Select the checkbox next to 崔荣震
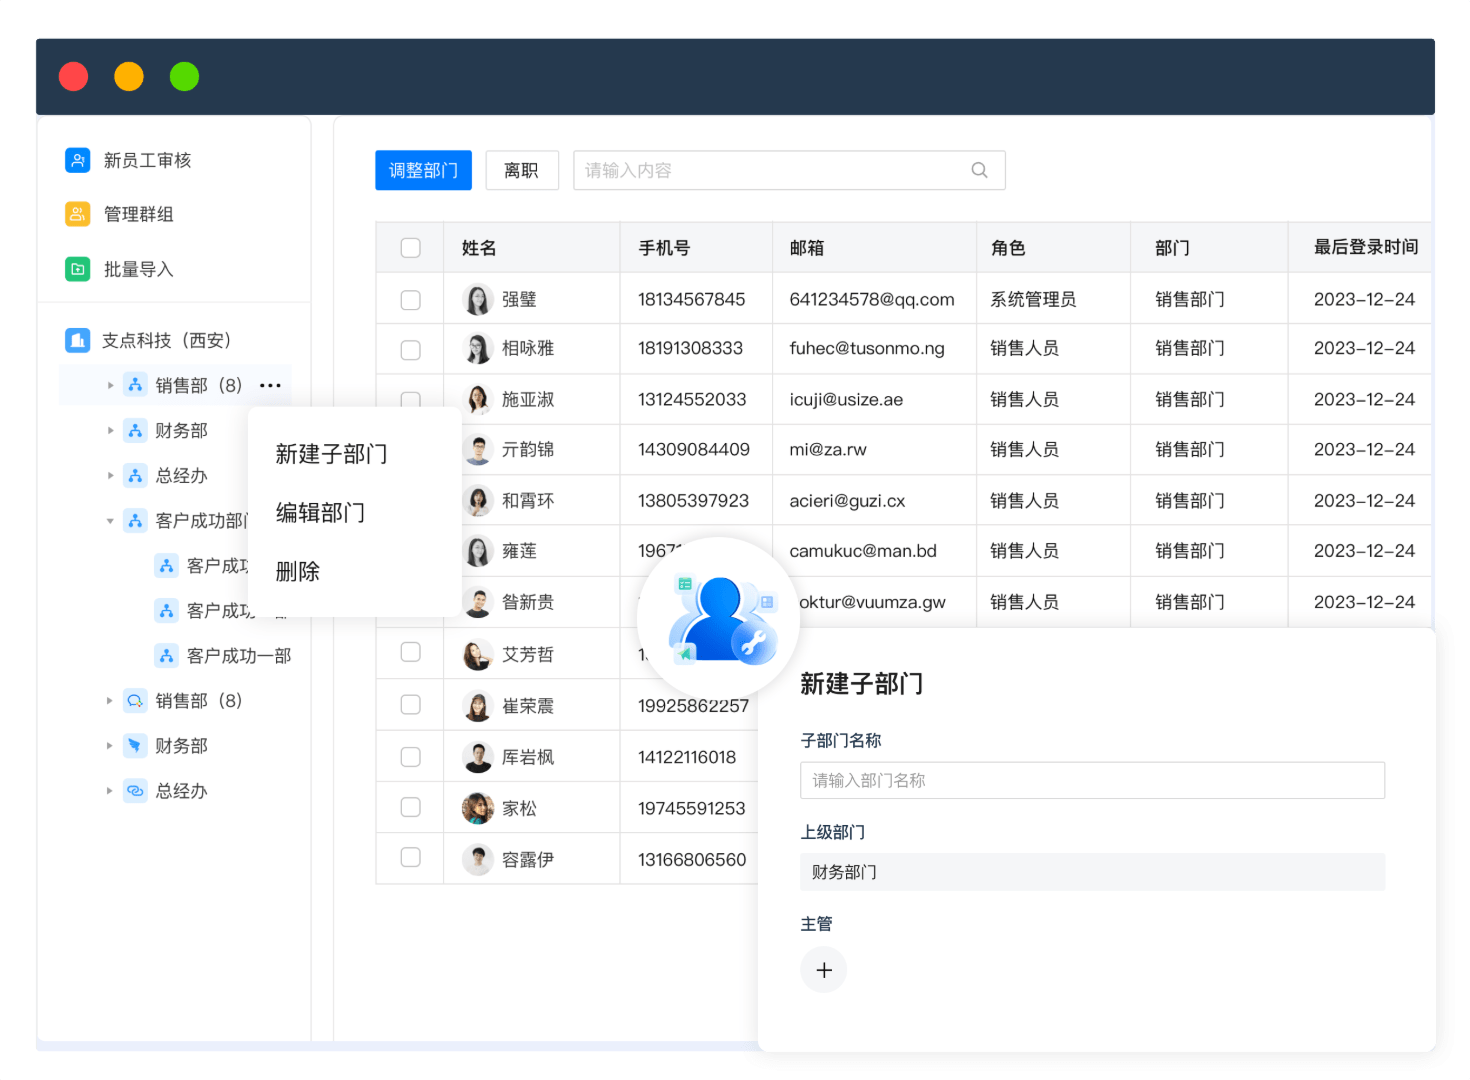1470x1080 pixels. click(x=410, y=705)
